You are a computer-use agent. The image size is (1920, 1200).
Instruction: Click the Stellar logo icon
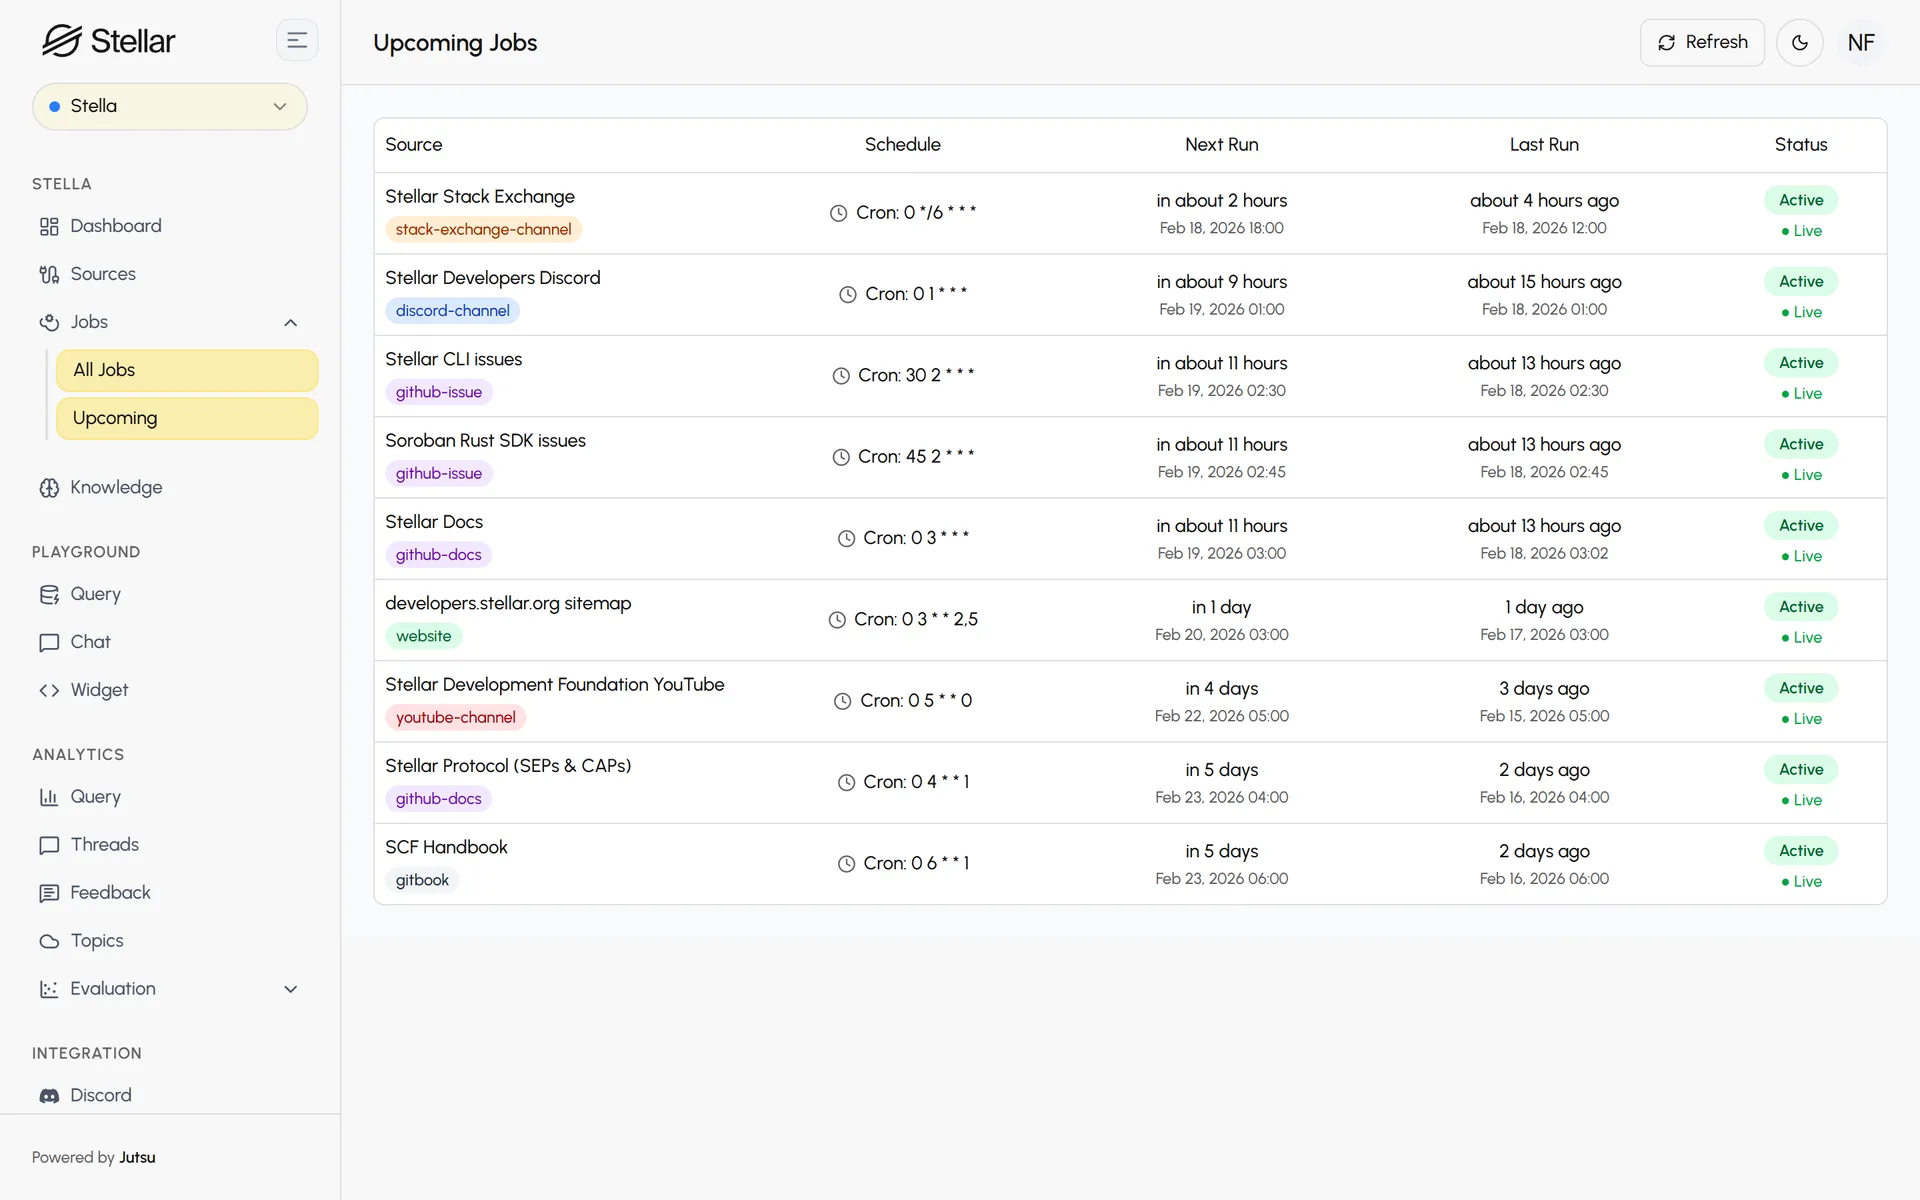pos(61,41)
